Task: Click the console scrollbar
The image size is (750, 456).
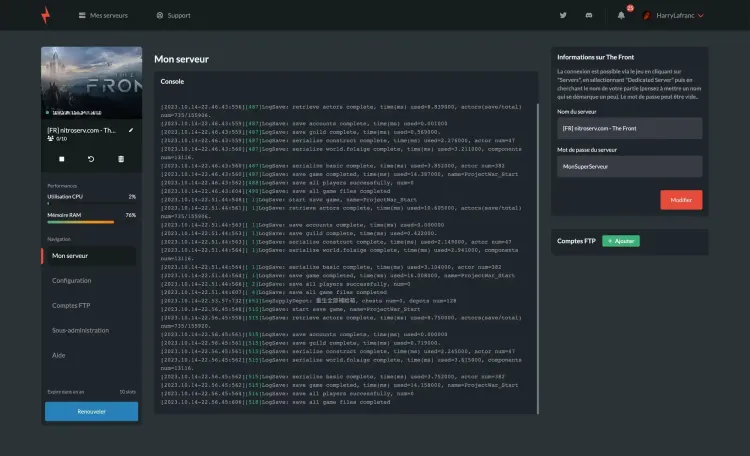Action: coord(538,258)
